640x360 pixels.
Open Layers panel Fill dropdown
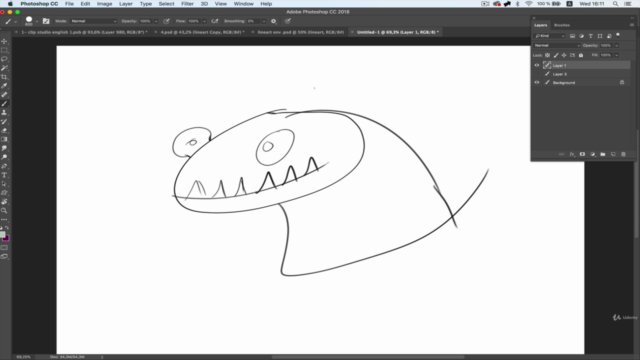click(617, 55)
